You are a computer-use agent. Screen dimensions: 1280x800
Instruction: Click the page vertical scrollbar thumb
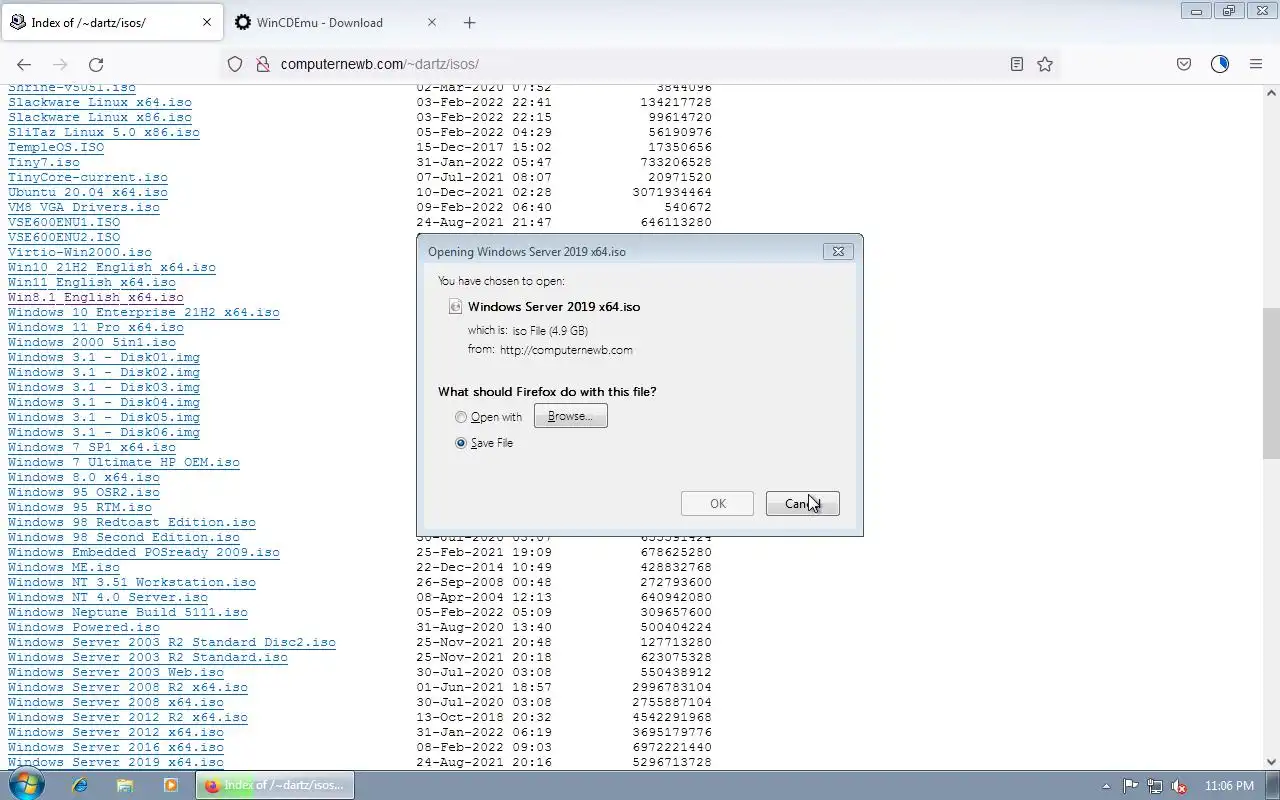pos(1271,382)
